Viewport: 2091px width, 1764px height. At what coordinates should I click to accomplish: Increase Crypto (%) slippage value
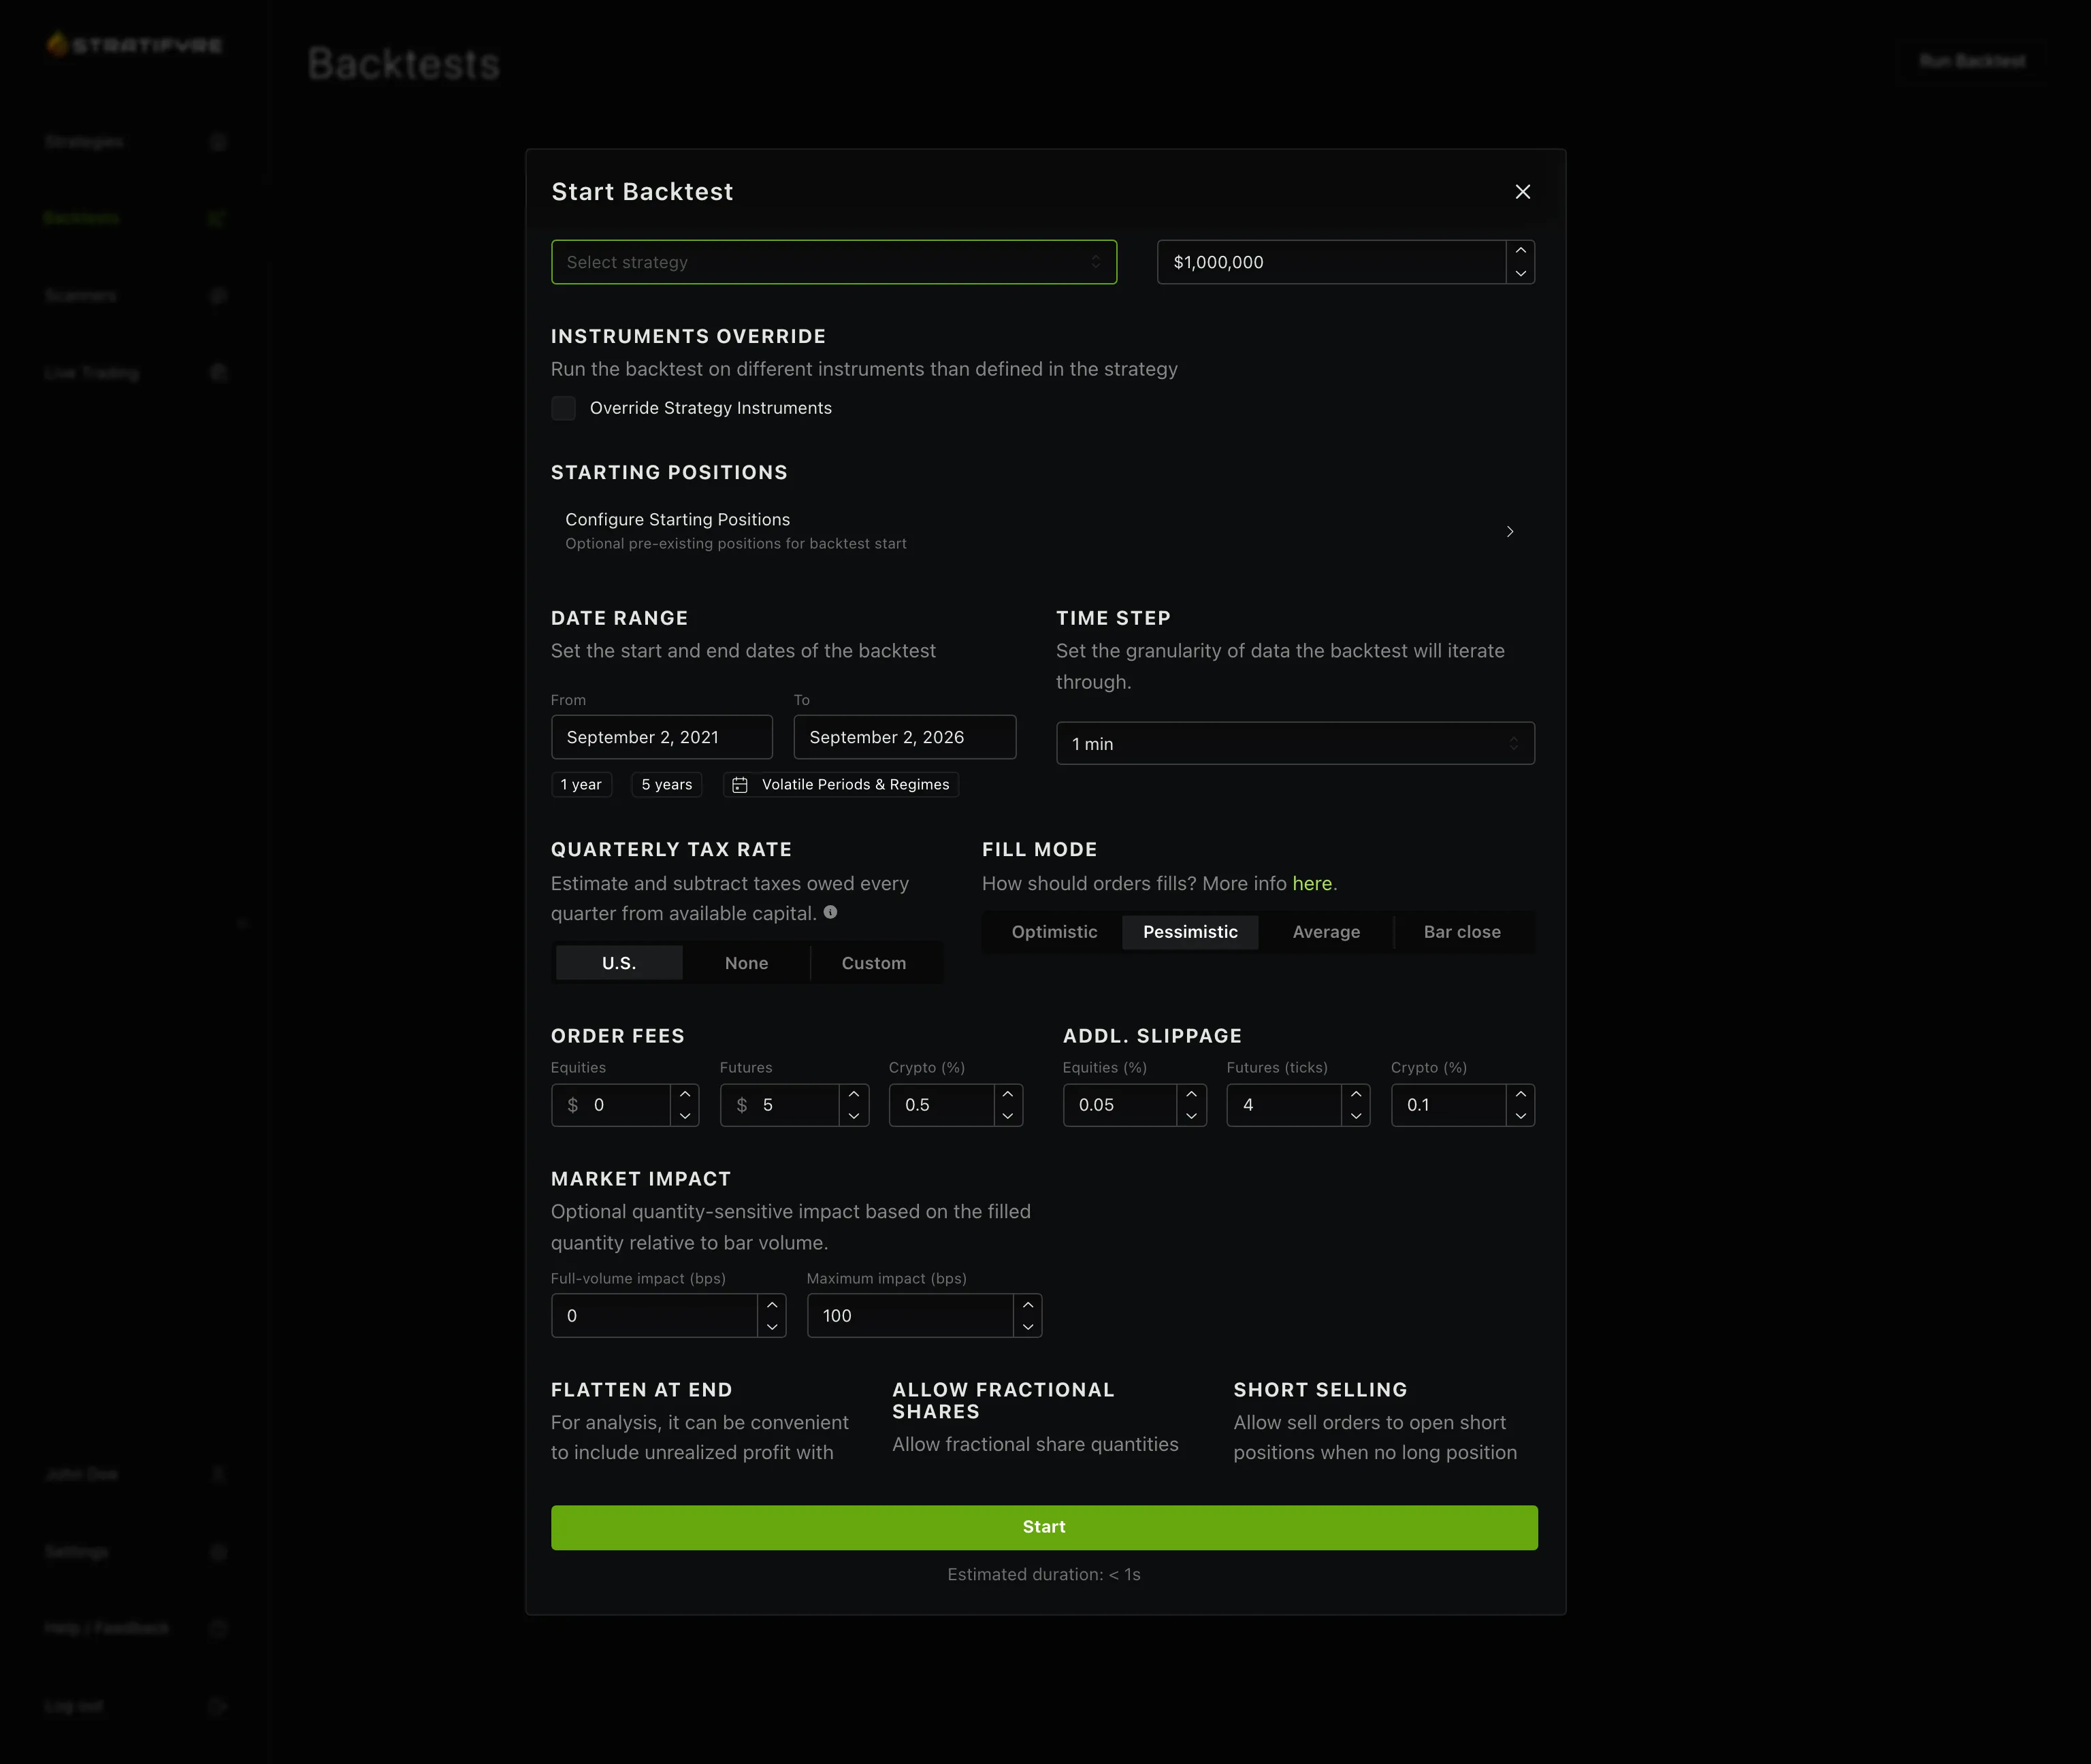[x=1520, y=1094]
